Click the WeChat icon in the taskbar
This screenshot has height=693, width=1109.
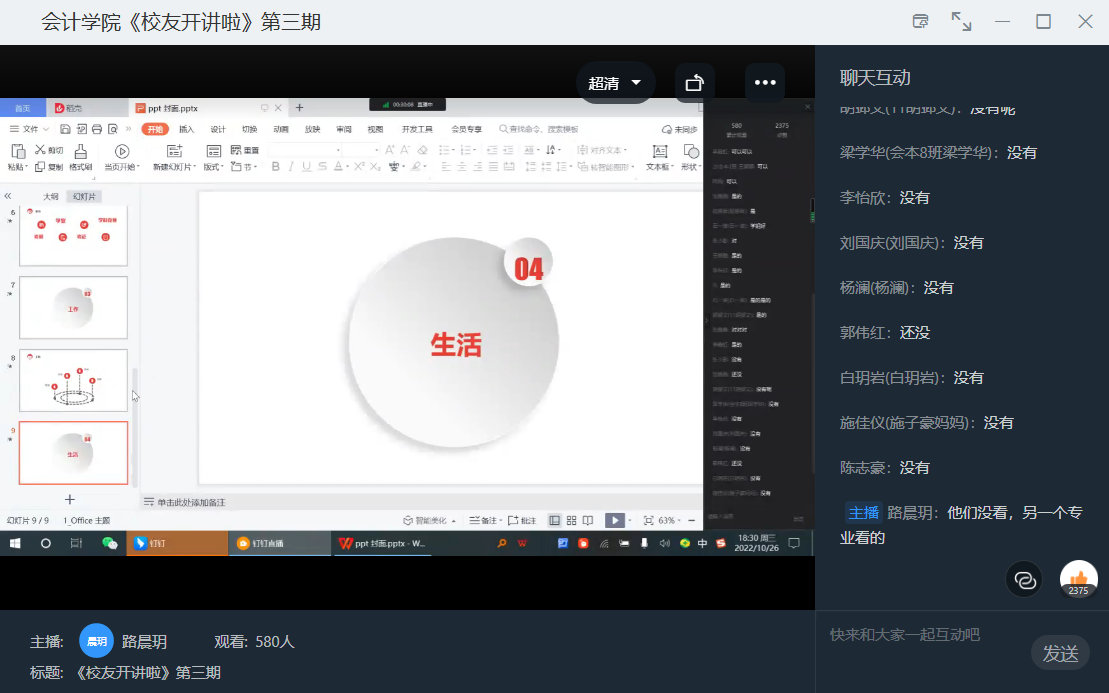click(x=109, y=543)
